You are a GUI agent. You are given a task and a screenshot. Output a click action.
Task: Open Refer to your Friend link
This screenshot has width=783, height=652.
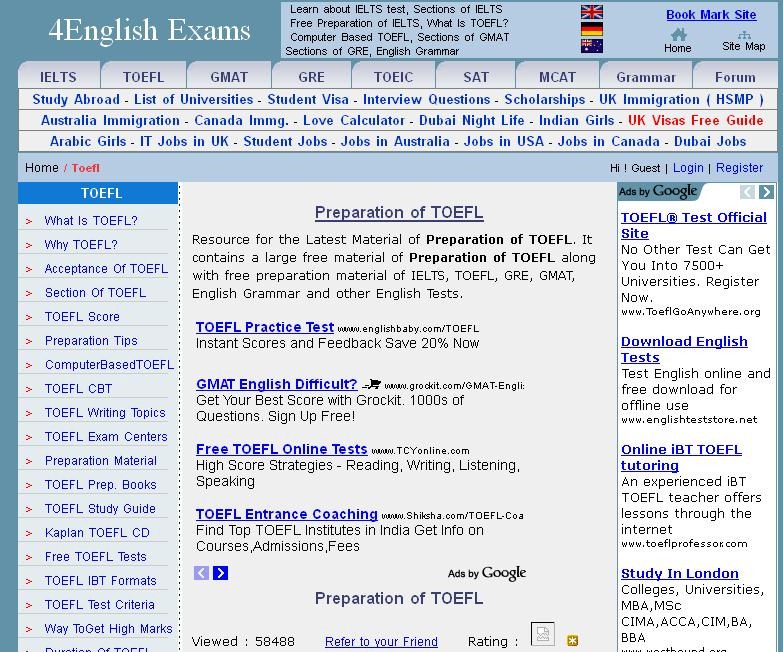[x=381, y=642]
